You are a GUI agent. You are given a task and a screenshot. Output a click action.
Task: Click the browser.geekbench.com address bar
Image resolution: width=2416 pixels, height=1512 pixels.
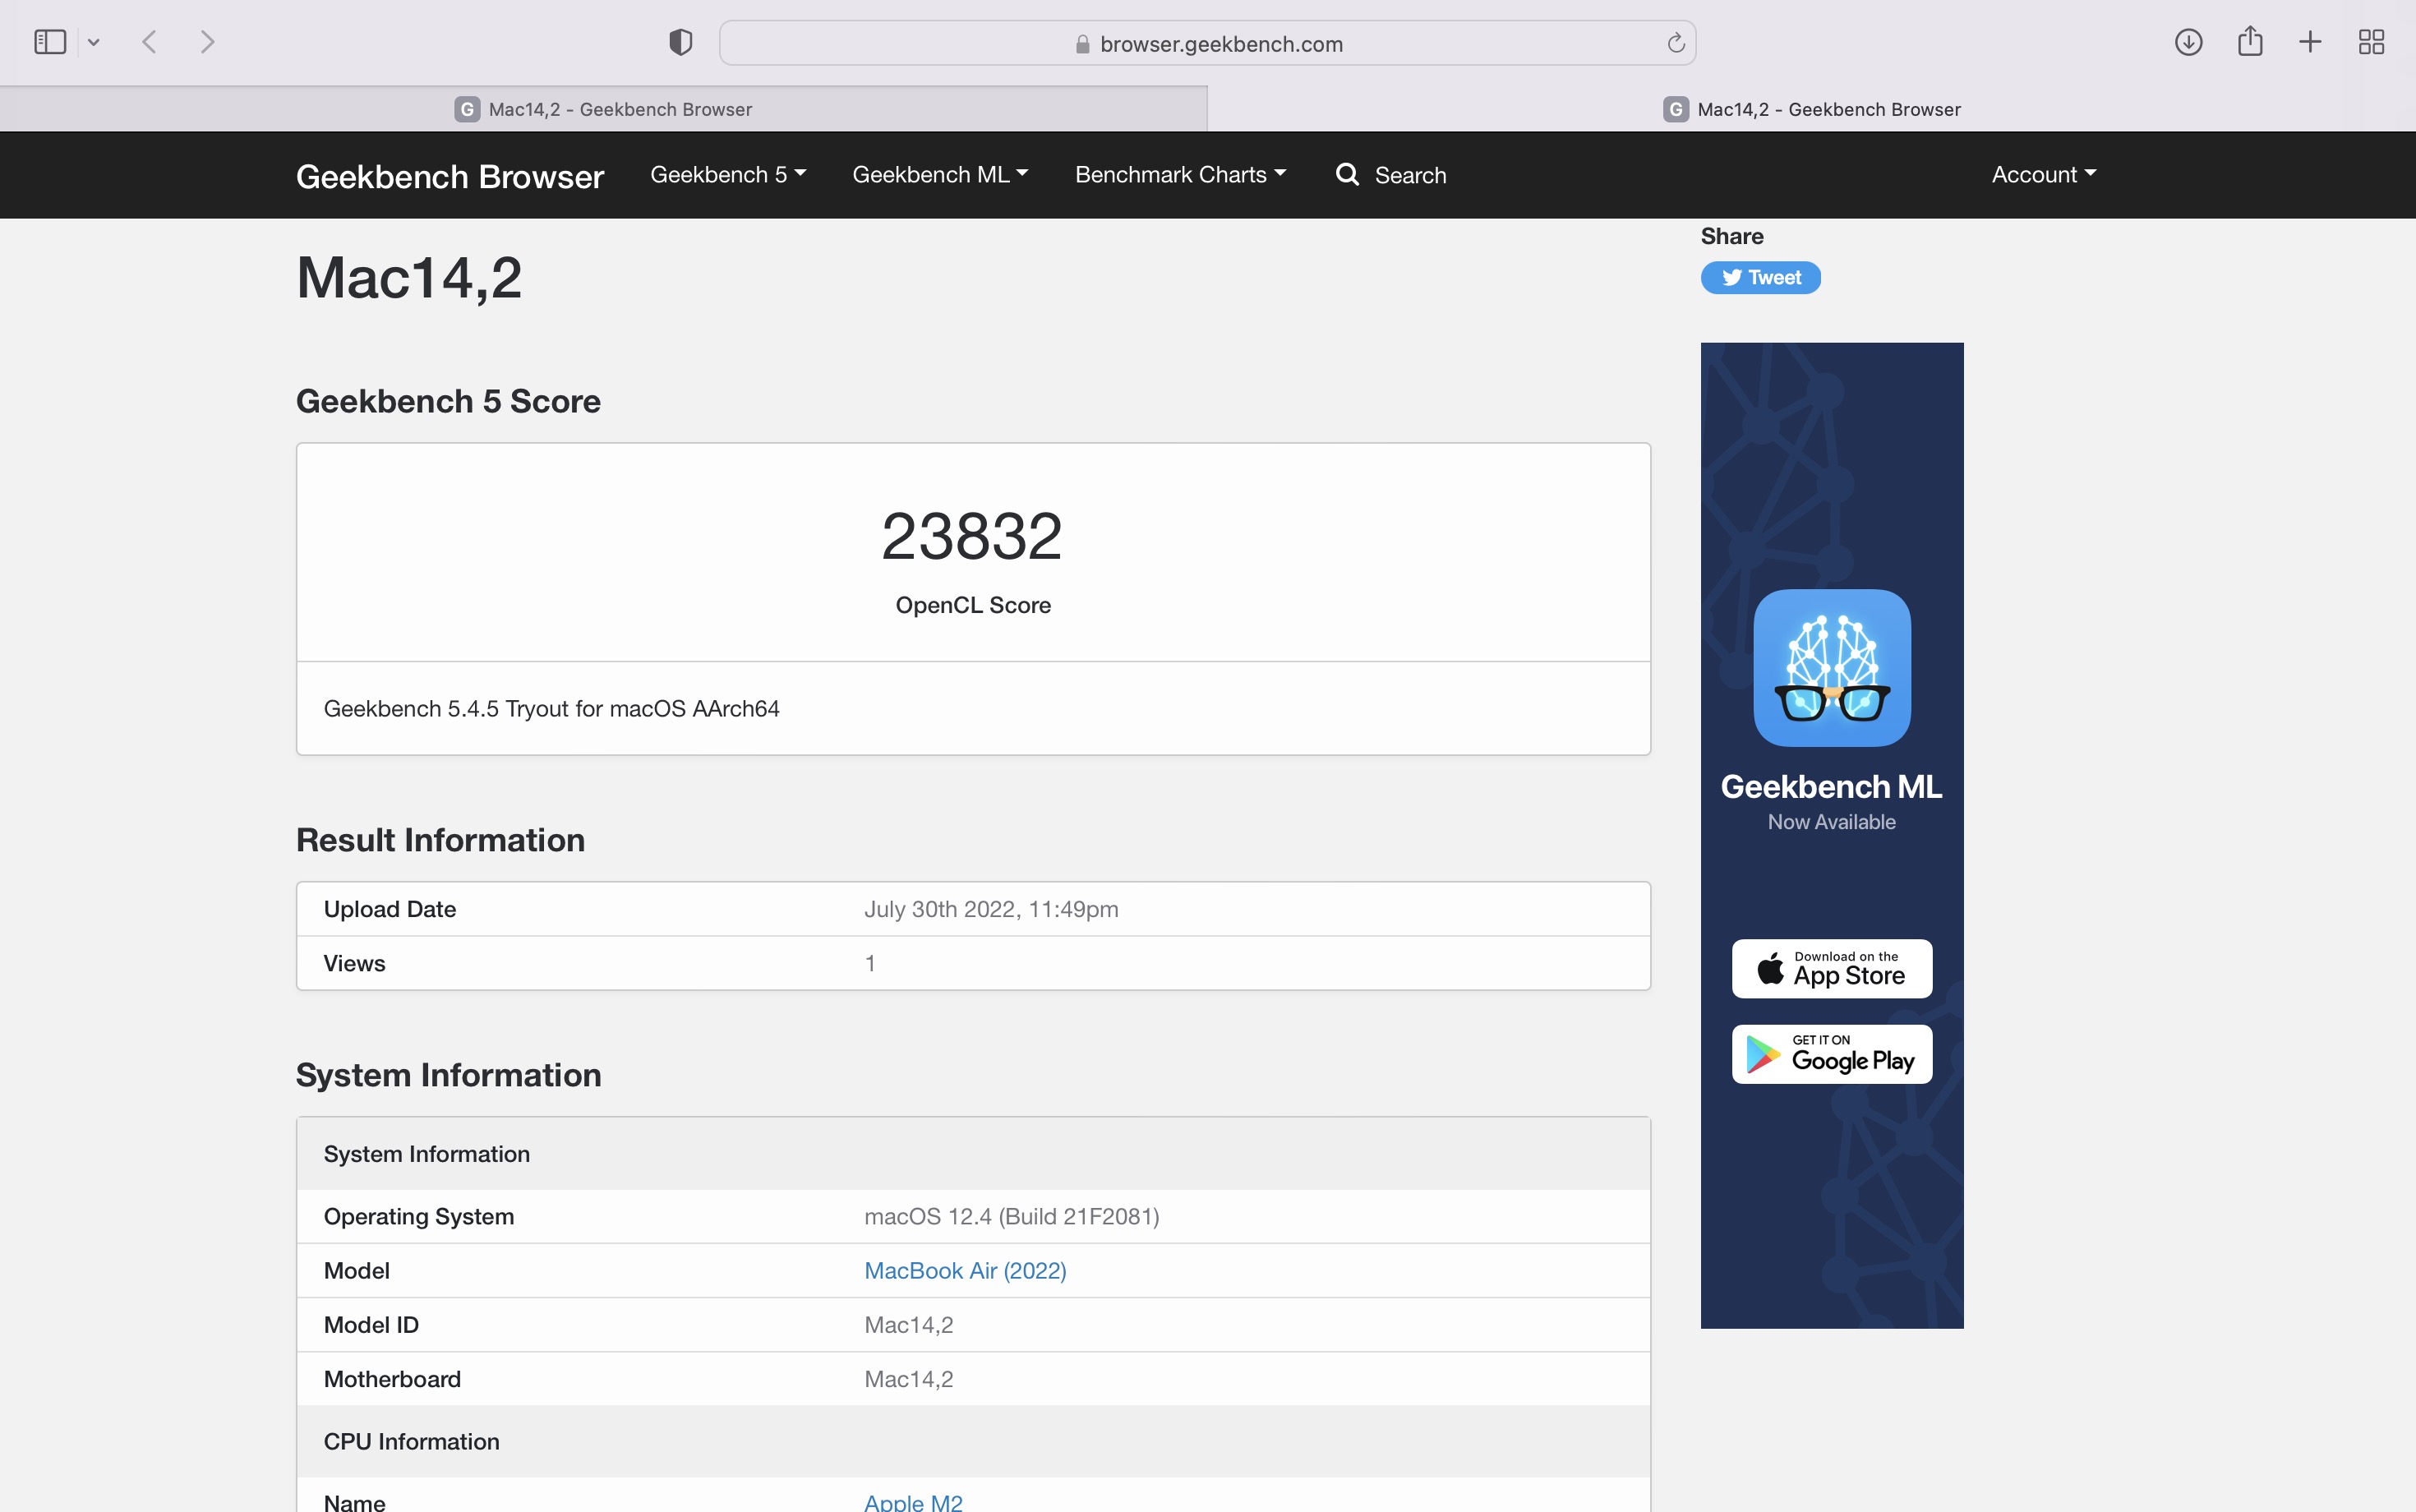[1207, 43]
